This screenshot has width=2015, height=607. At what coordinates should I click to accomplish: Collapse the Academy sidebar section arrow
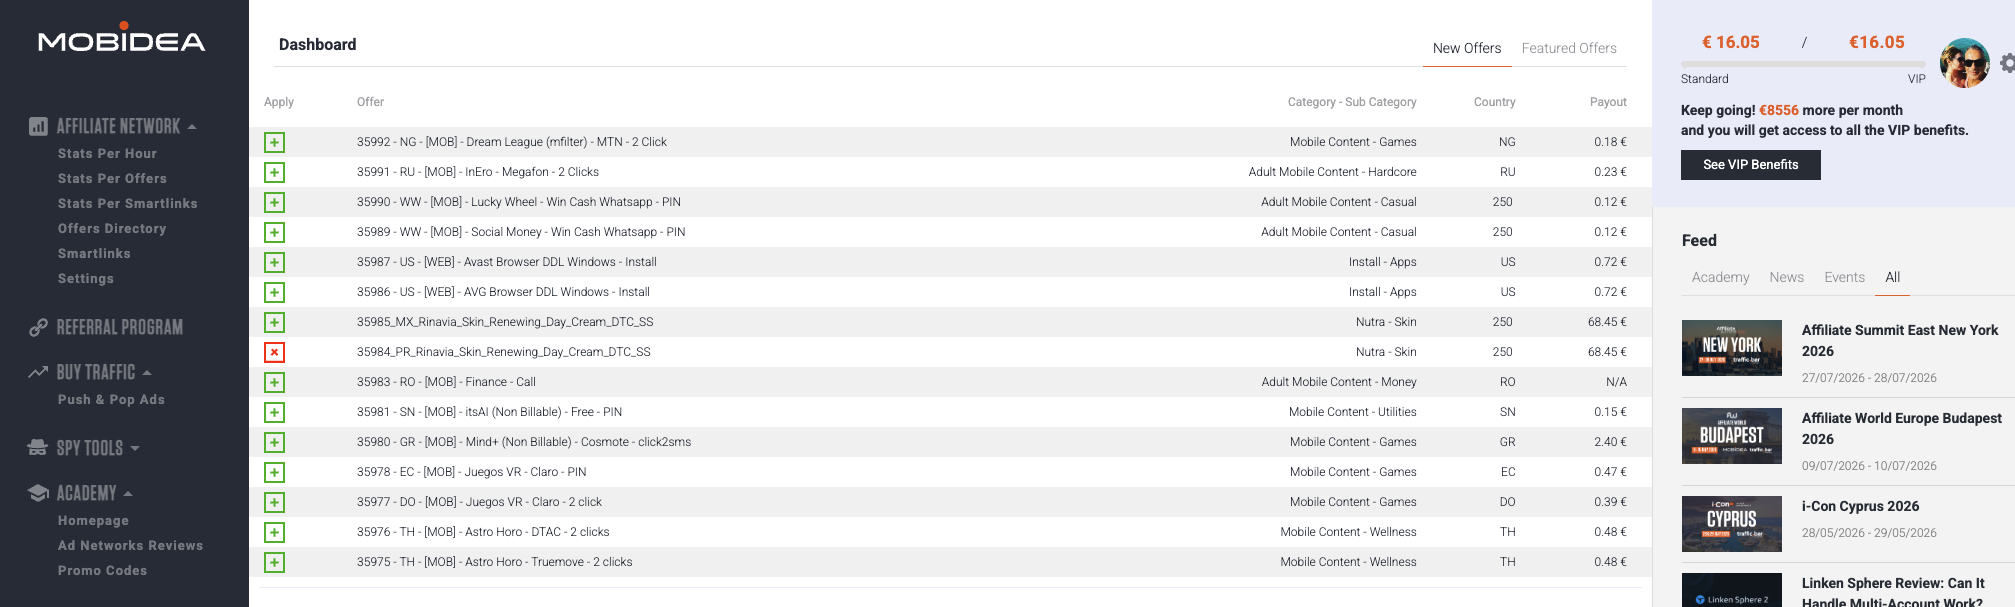point(128,493)
